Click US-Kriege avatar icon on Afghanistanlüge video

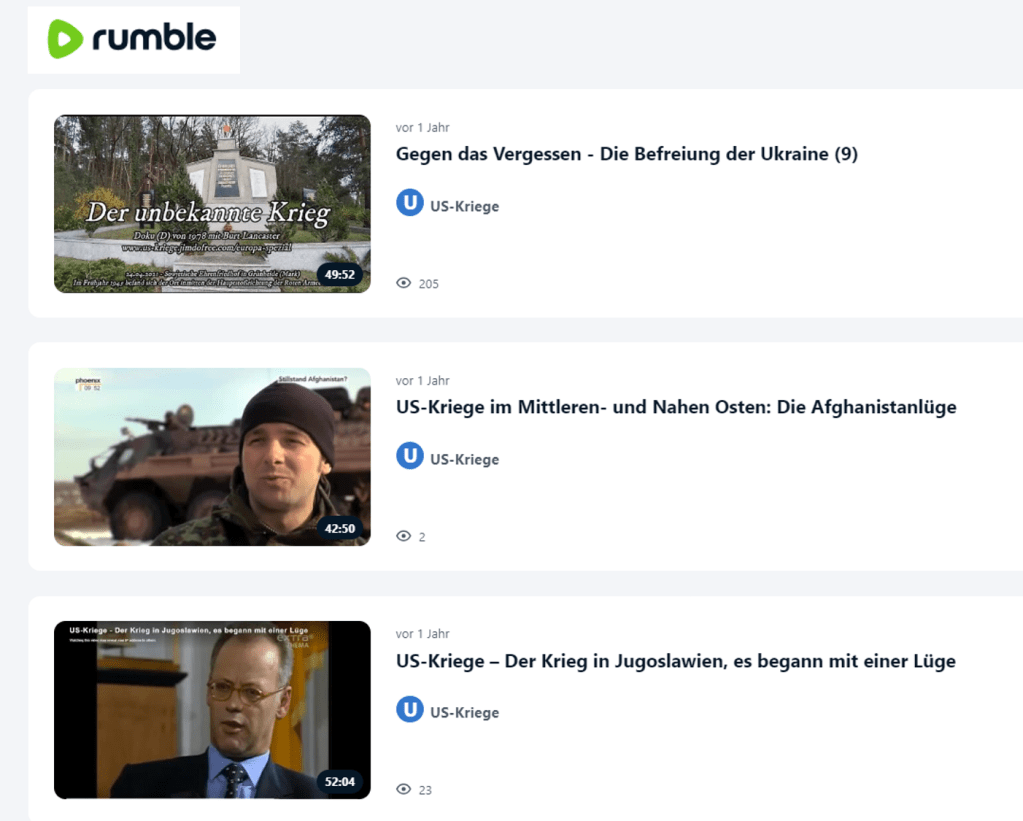click(409, 457)
